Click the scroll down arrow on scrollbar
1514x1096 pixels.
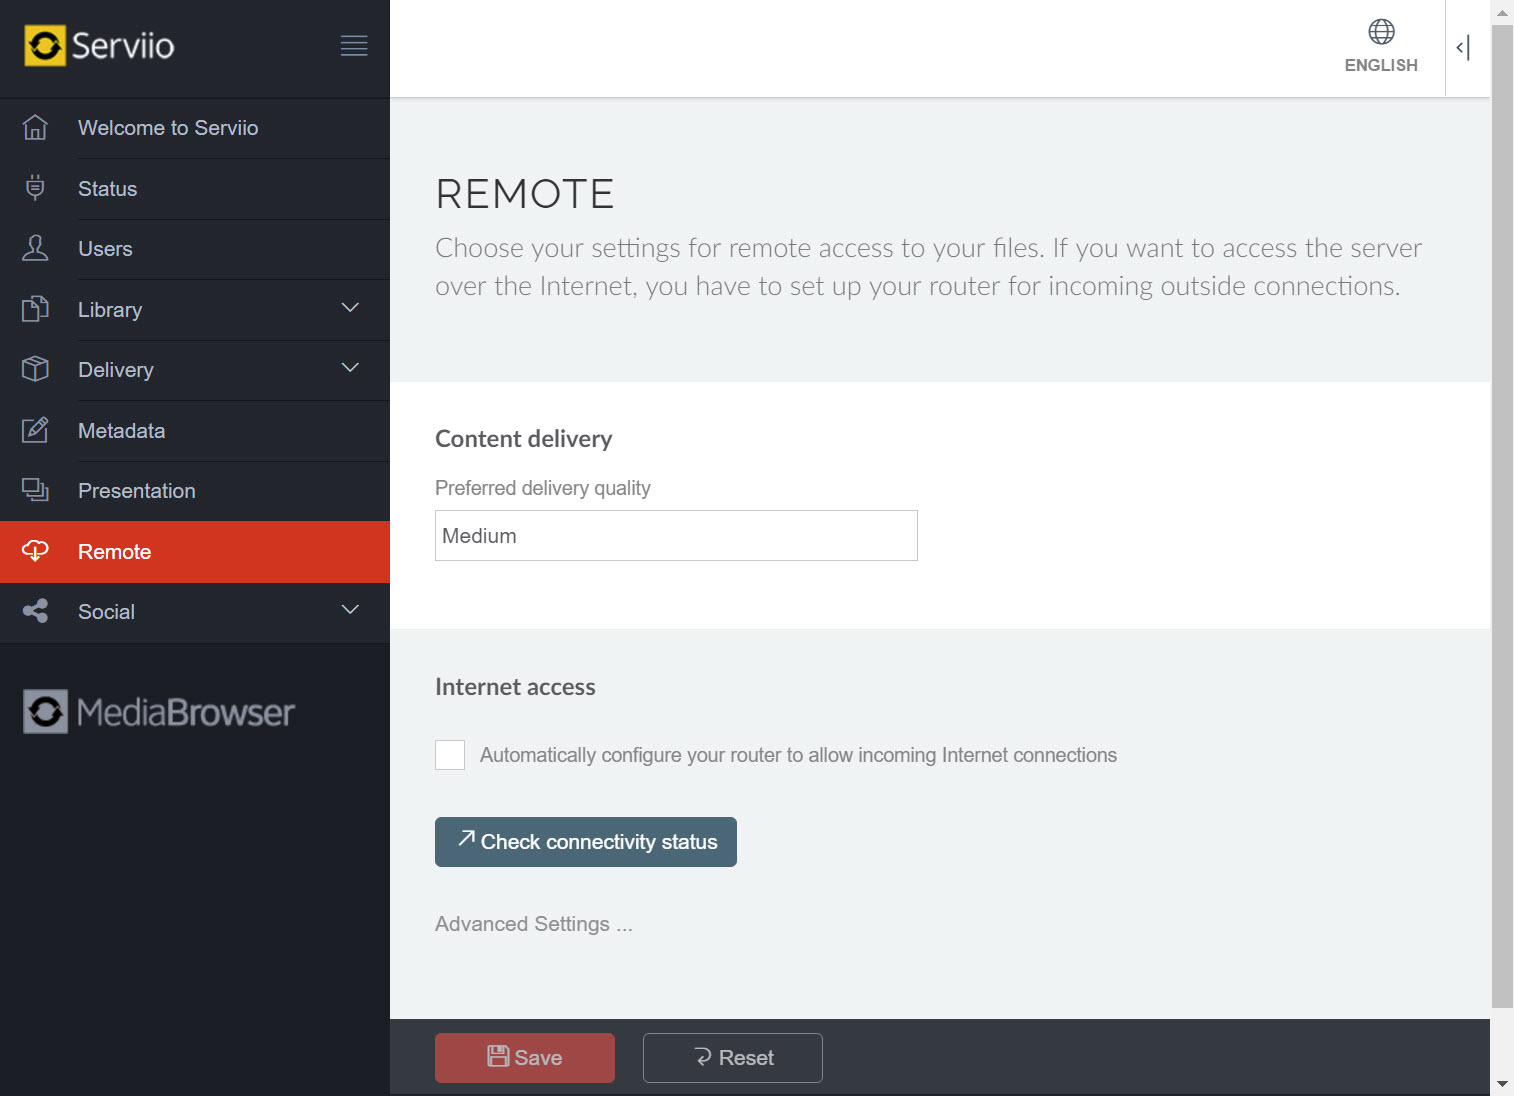1502,1084
